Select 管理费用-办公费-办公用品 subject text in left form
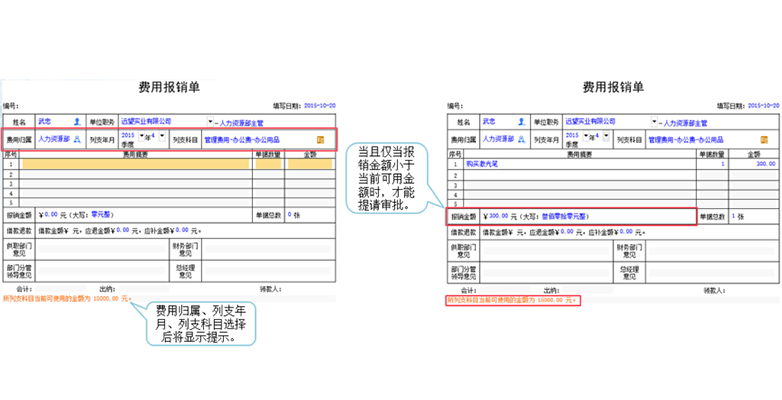 click(x=242, y=140)
